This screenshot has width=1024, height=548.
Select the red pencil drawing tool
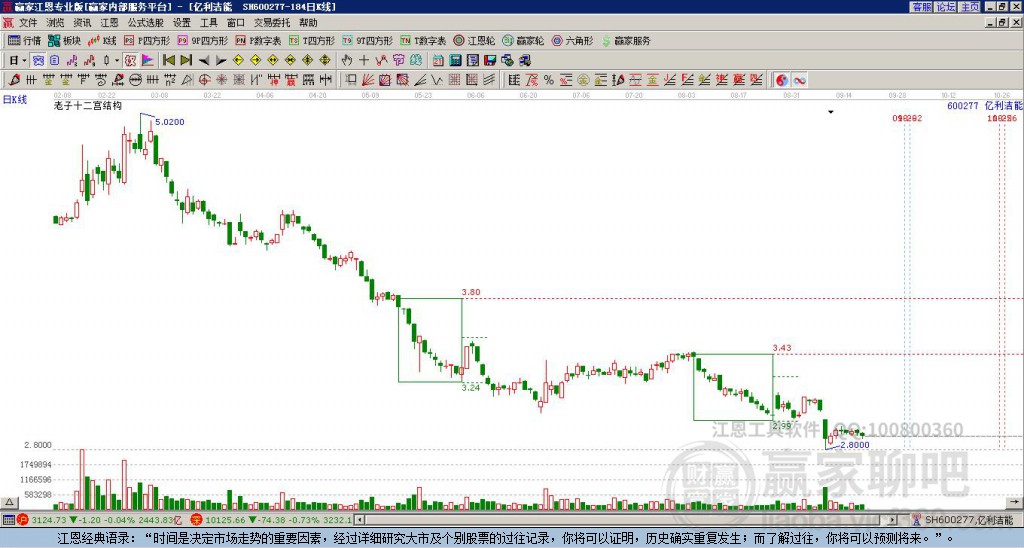tap(13, 80)
